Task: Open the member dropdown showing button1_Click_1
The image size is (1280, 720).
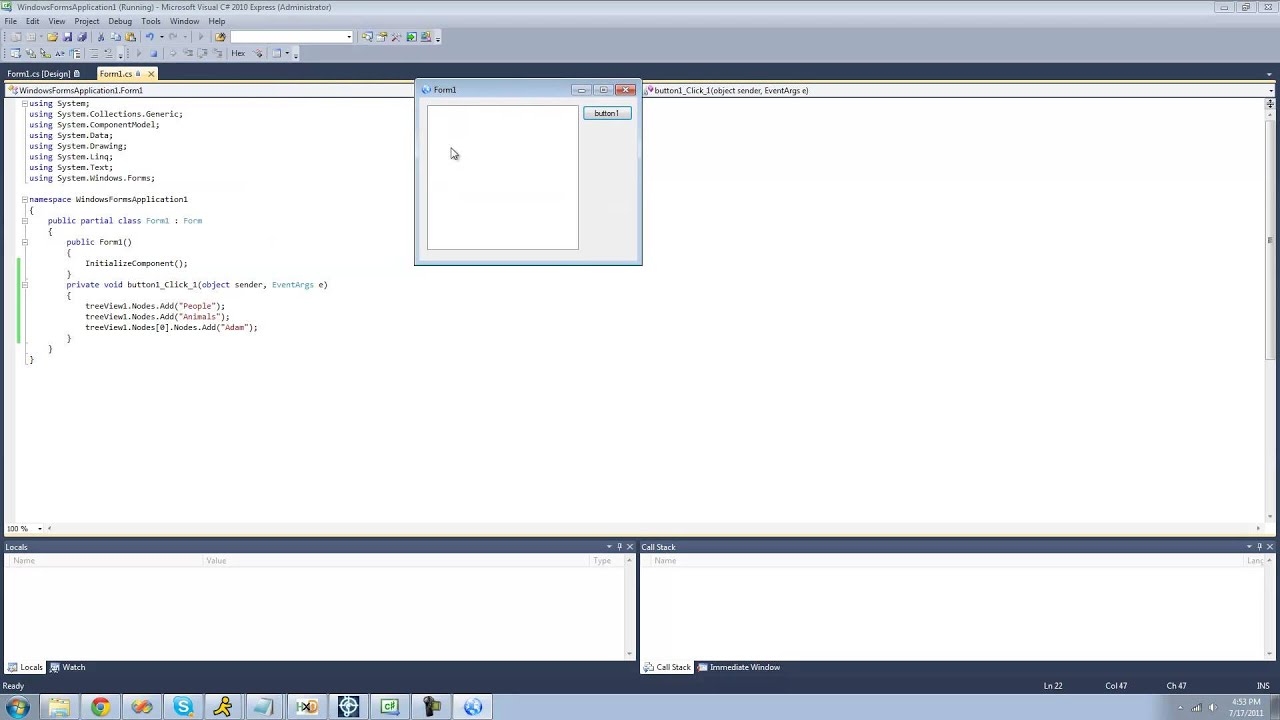Action: click(1270, 90)
